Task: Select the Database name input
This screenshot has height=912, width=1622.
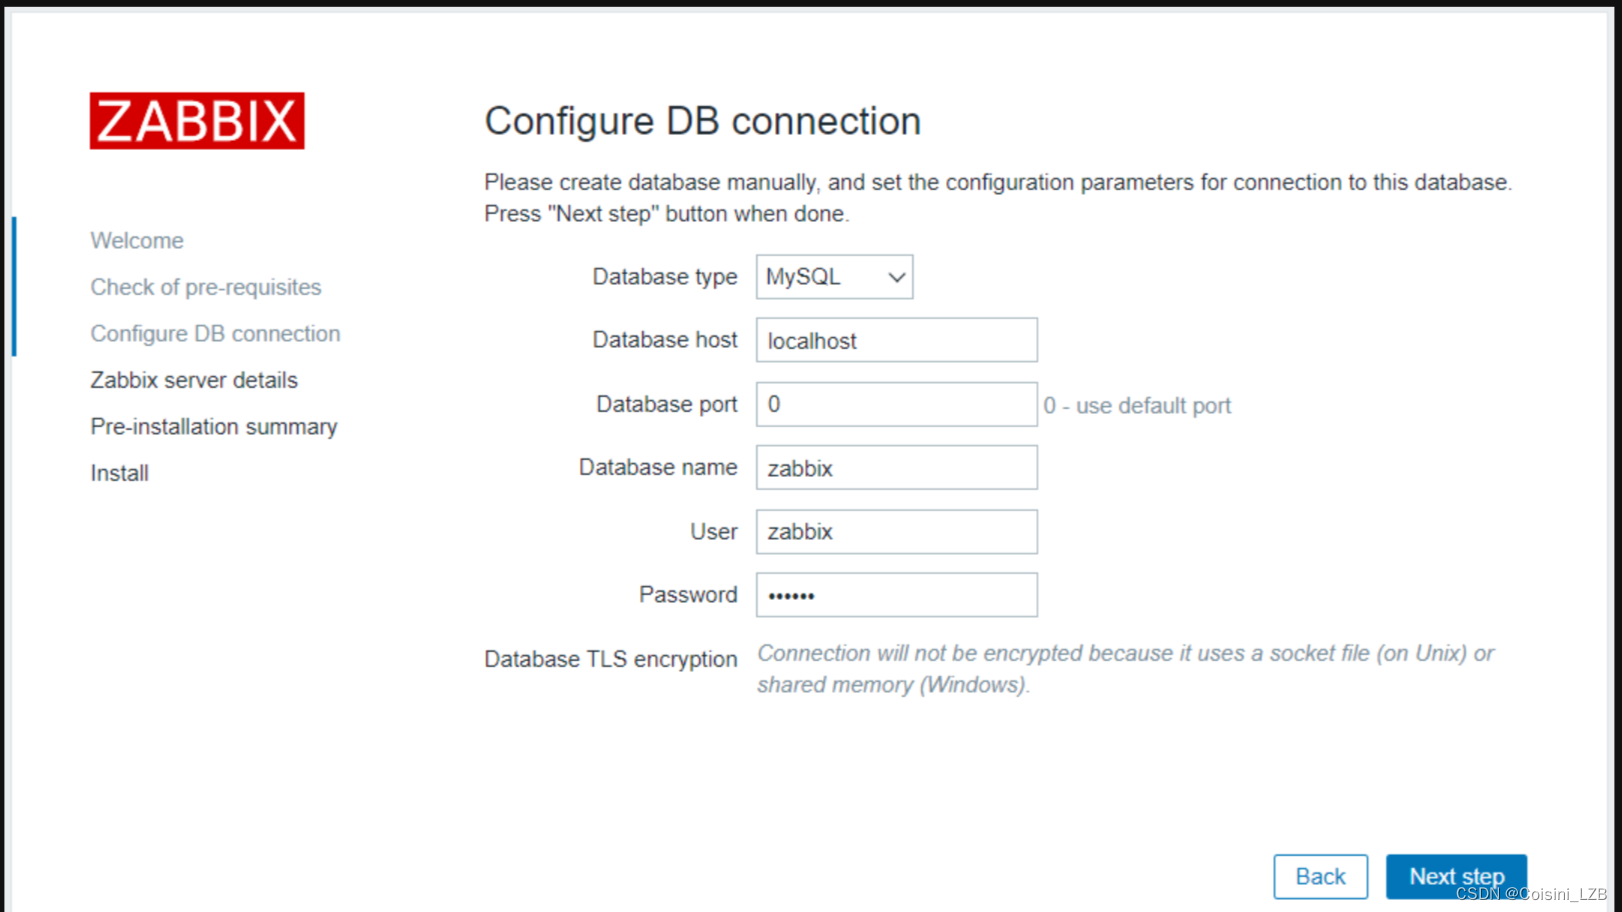Action: point(896,468)
